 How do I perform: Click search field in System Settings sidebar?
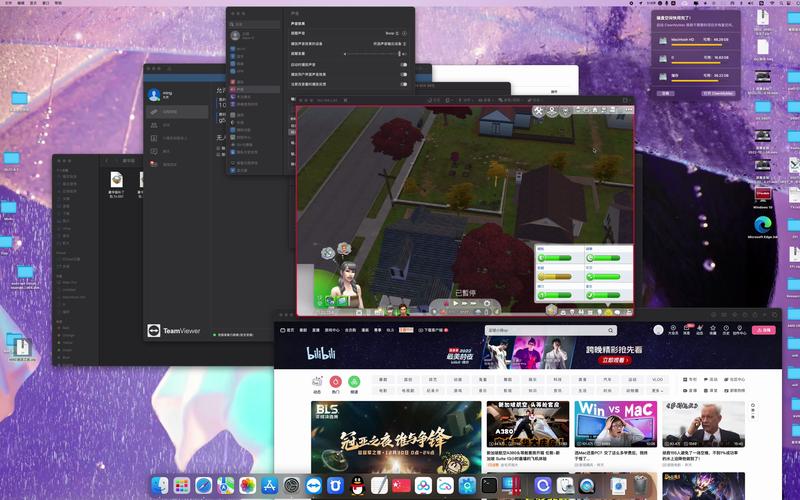click(255, 24)
